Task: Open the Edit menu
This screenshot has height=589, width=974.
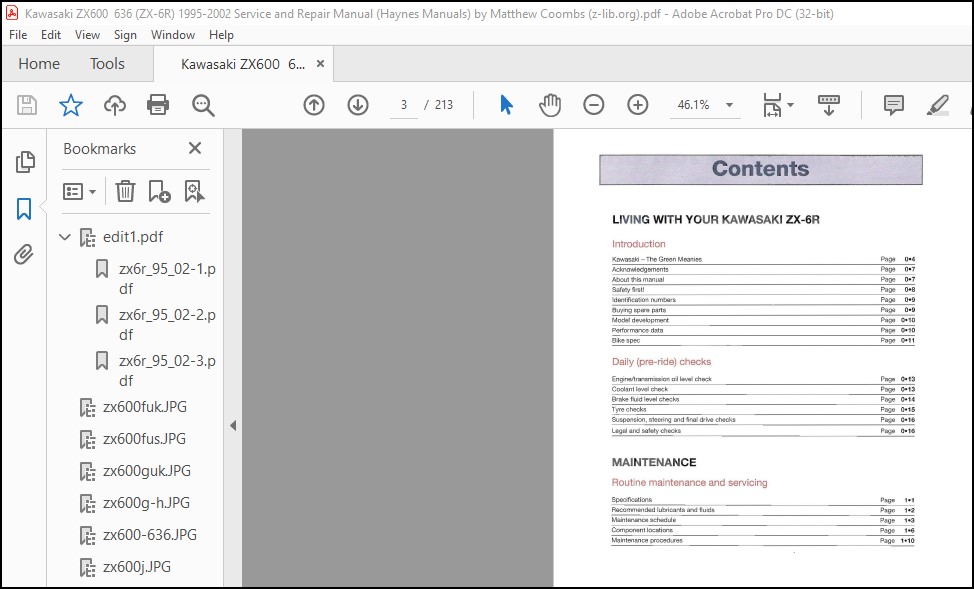Action: click(51, 35)
